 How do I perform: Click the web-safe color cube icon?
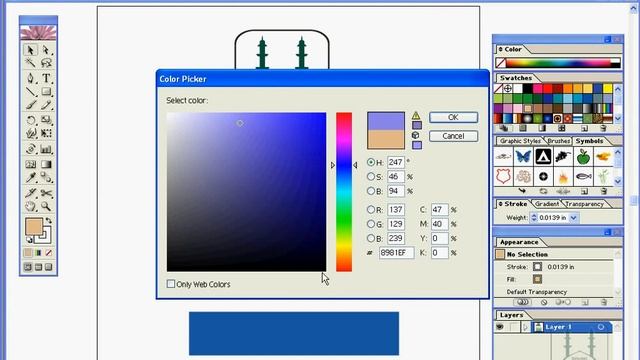pyautogui.click(x=416, y=135)
